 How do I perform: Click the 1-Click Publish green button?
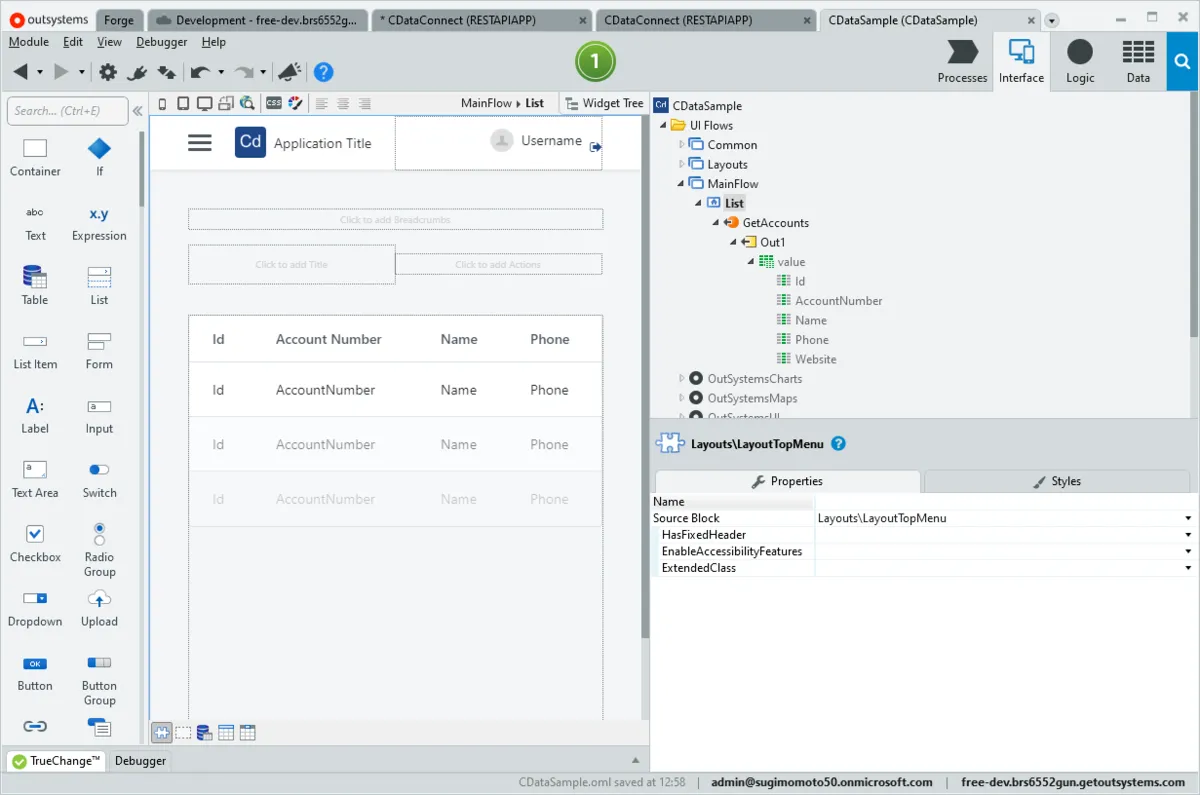click(x=595, y=62)
